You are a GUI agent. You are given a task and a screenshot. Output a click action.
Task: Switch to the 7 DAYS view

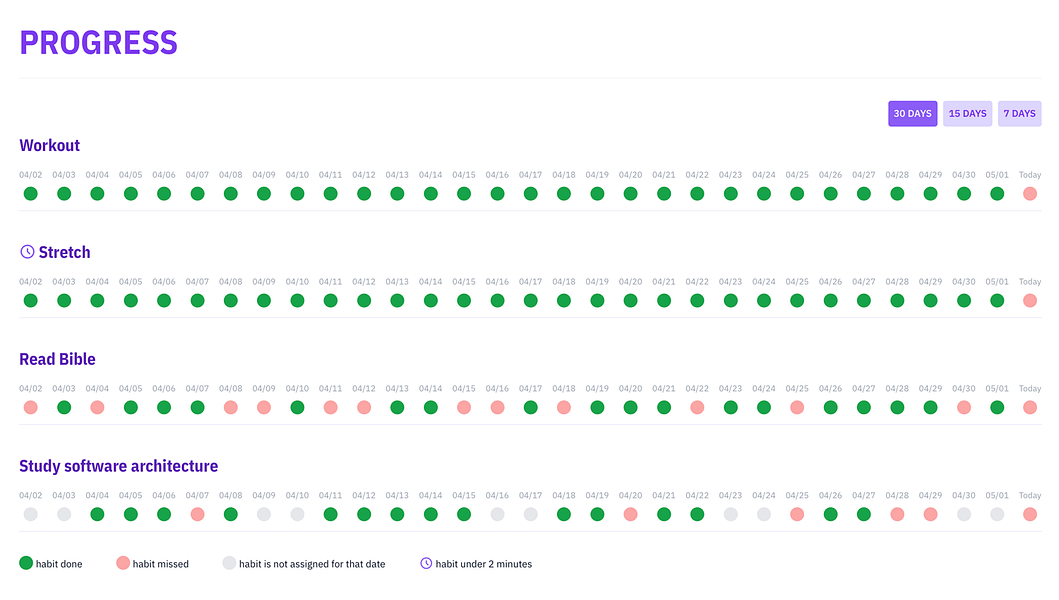(1019, 114)
